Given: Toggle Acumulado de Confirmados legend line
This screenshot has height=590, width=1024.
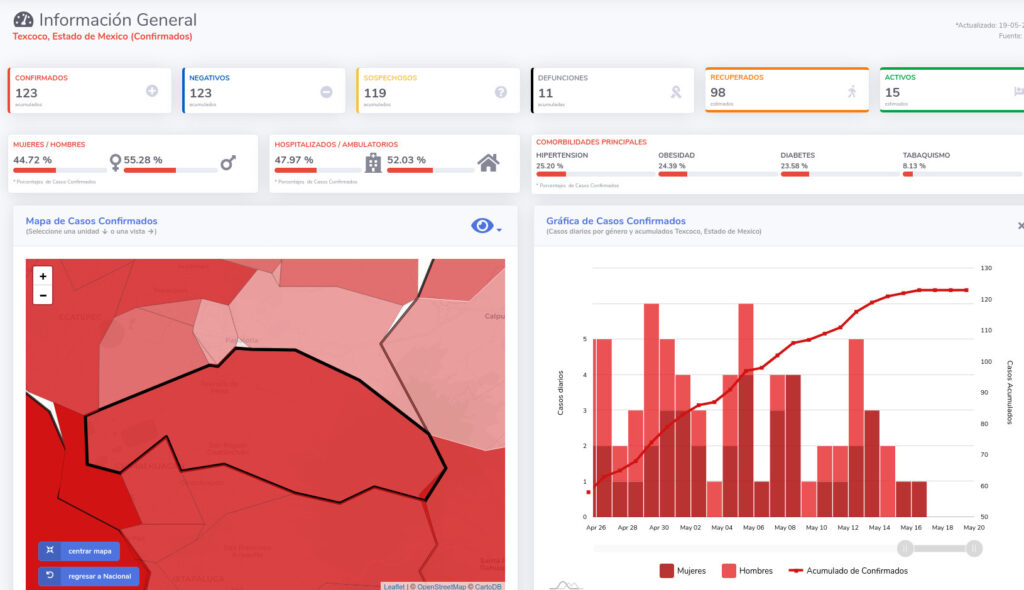Looking at the screenshot, I should point(848,571).
